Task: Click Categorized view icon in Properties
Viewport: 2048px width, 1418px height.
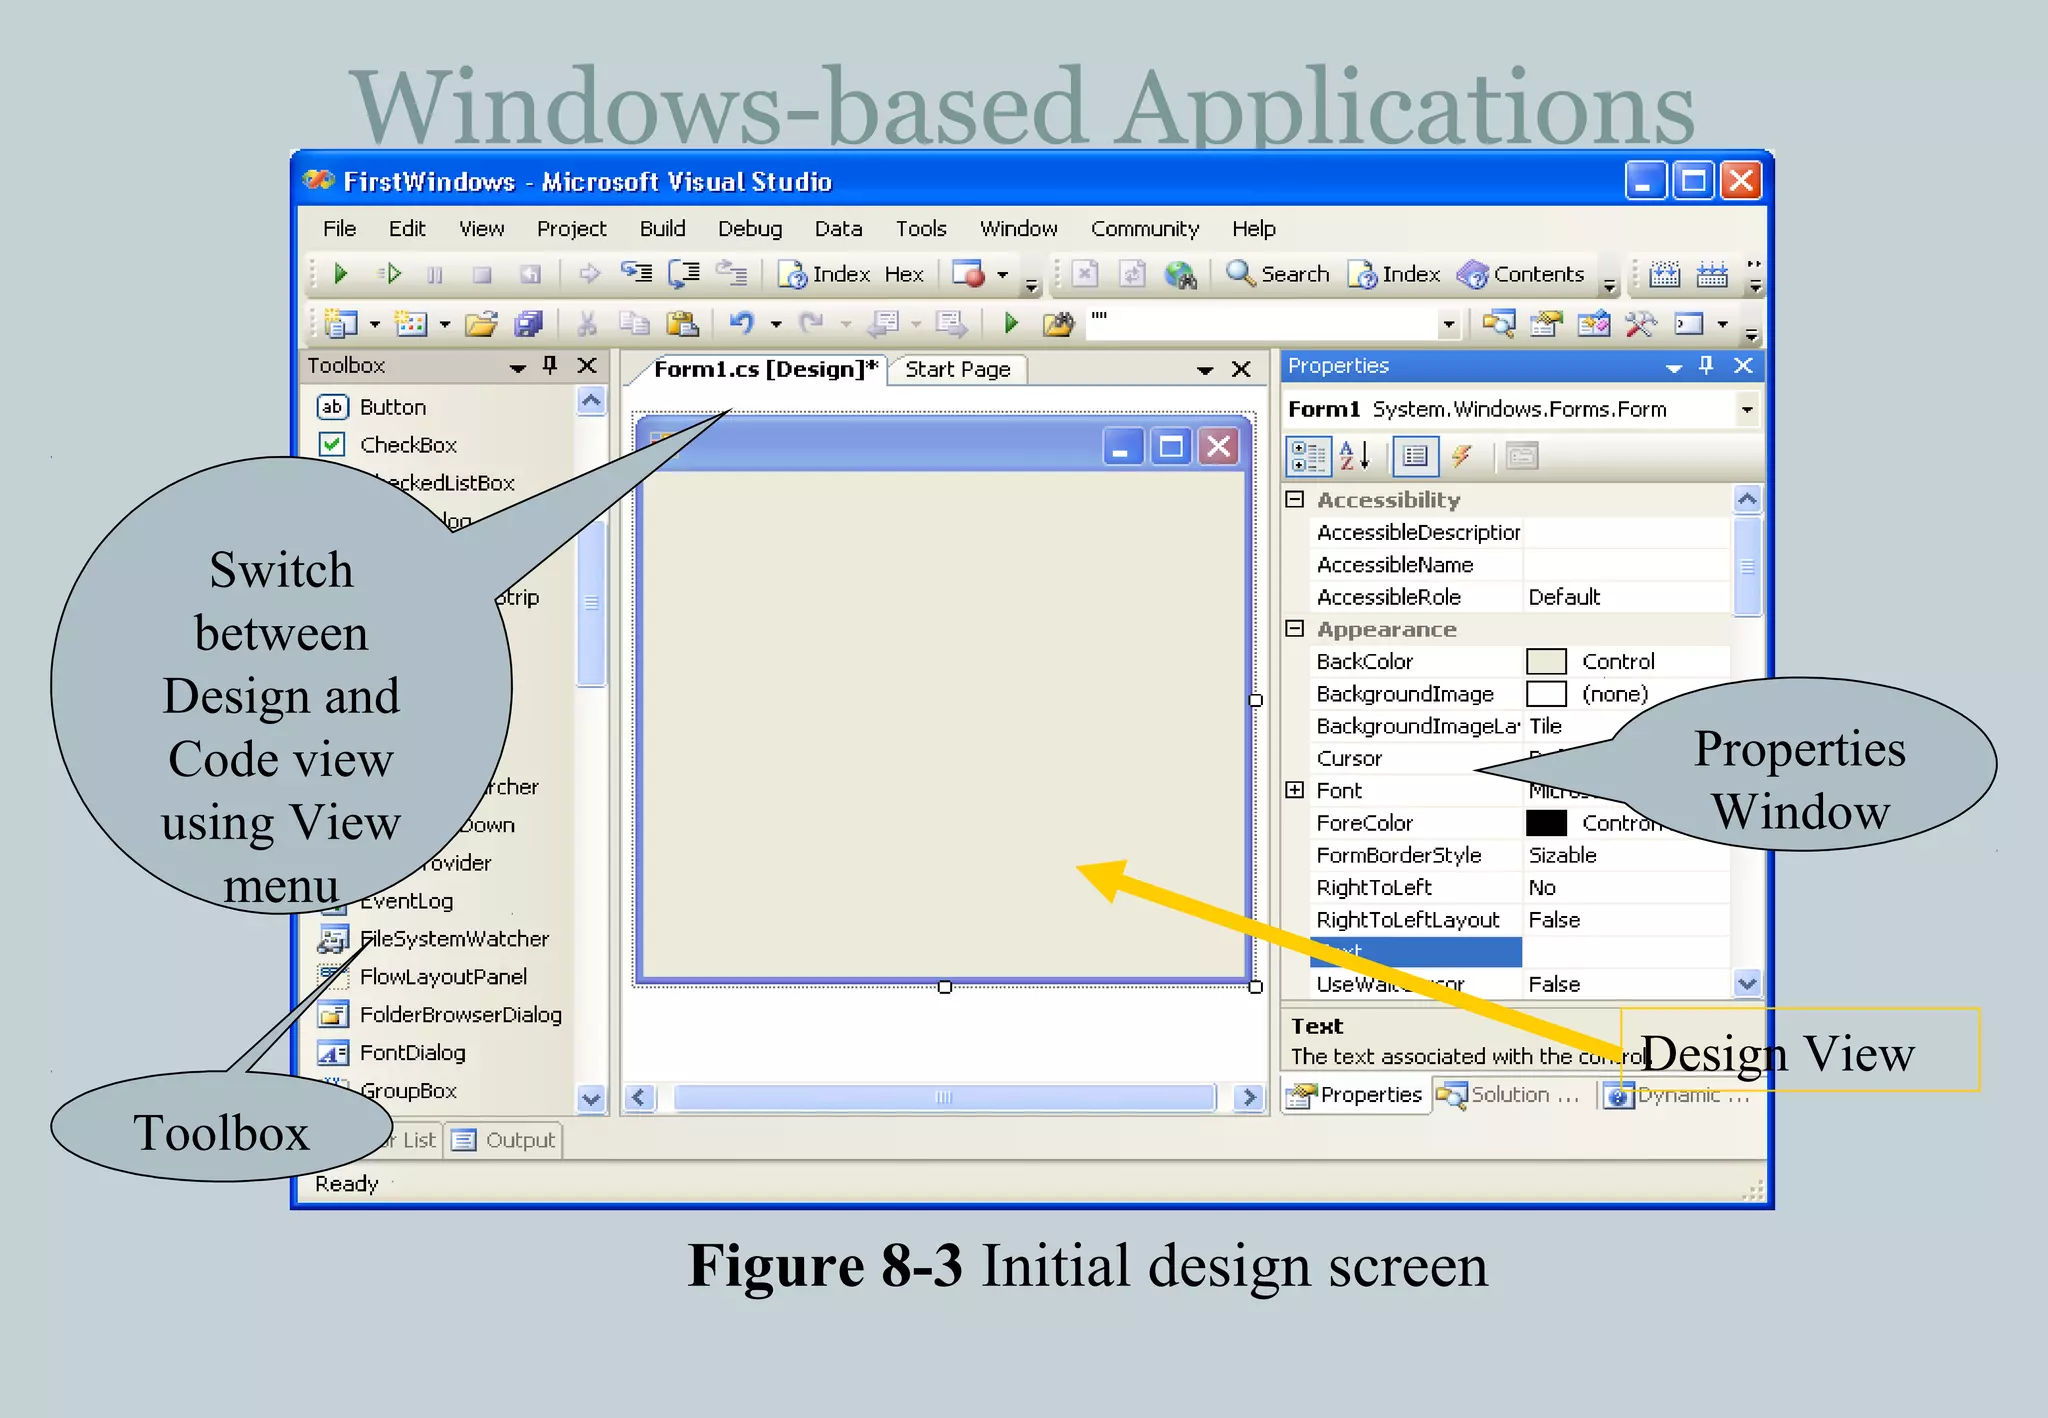Action: (1308, 457)
